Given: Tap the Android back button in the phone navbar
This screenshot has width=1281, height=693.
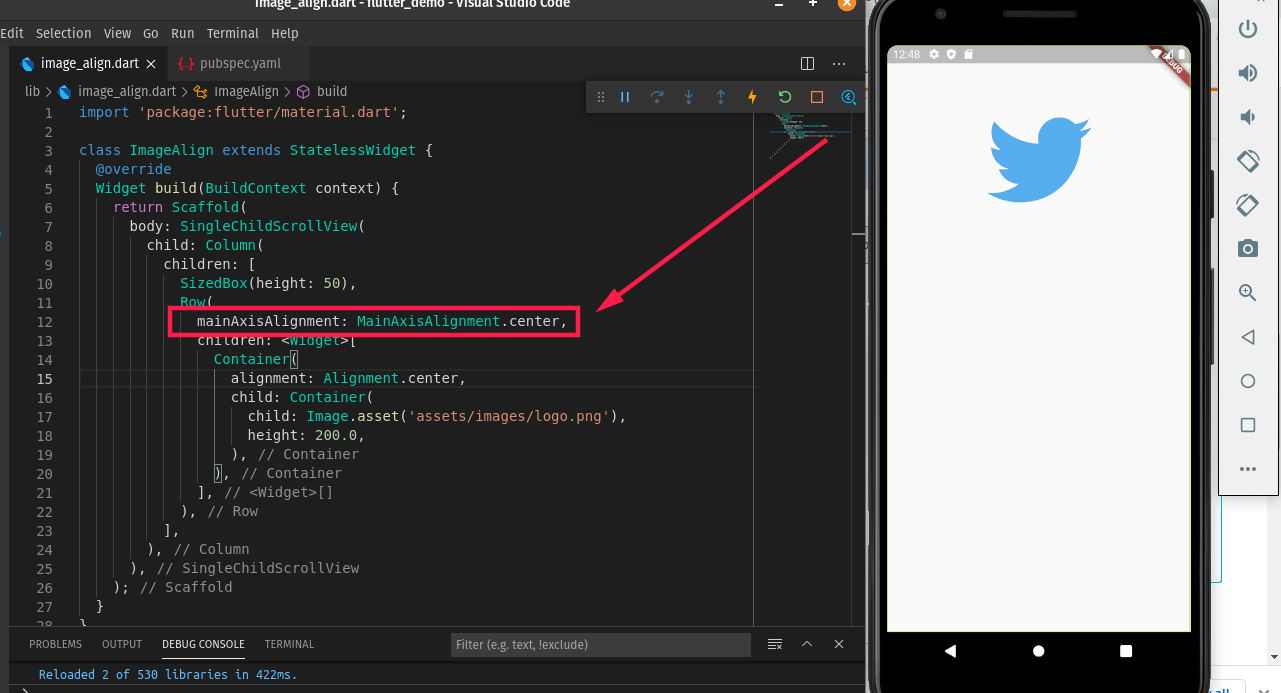Looking at the screenshot, I should pos(950,651).
